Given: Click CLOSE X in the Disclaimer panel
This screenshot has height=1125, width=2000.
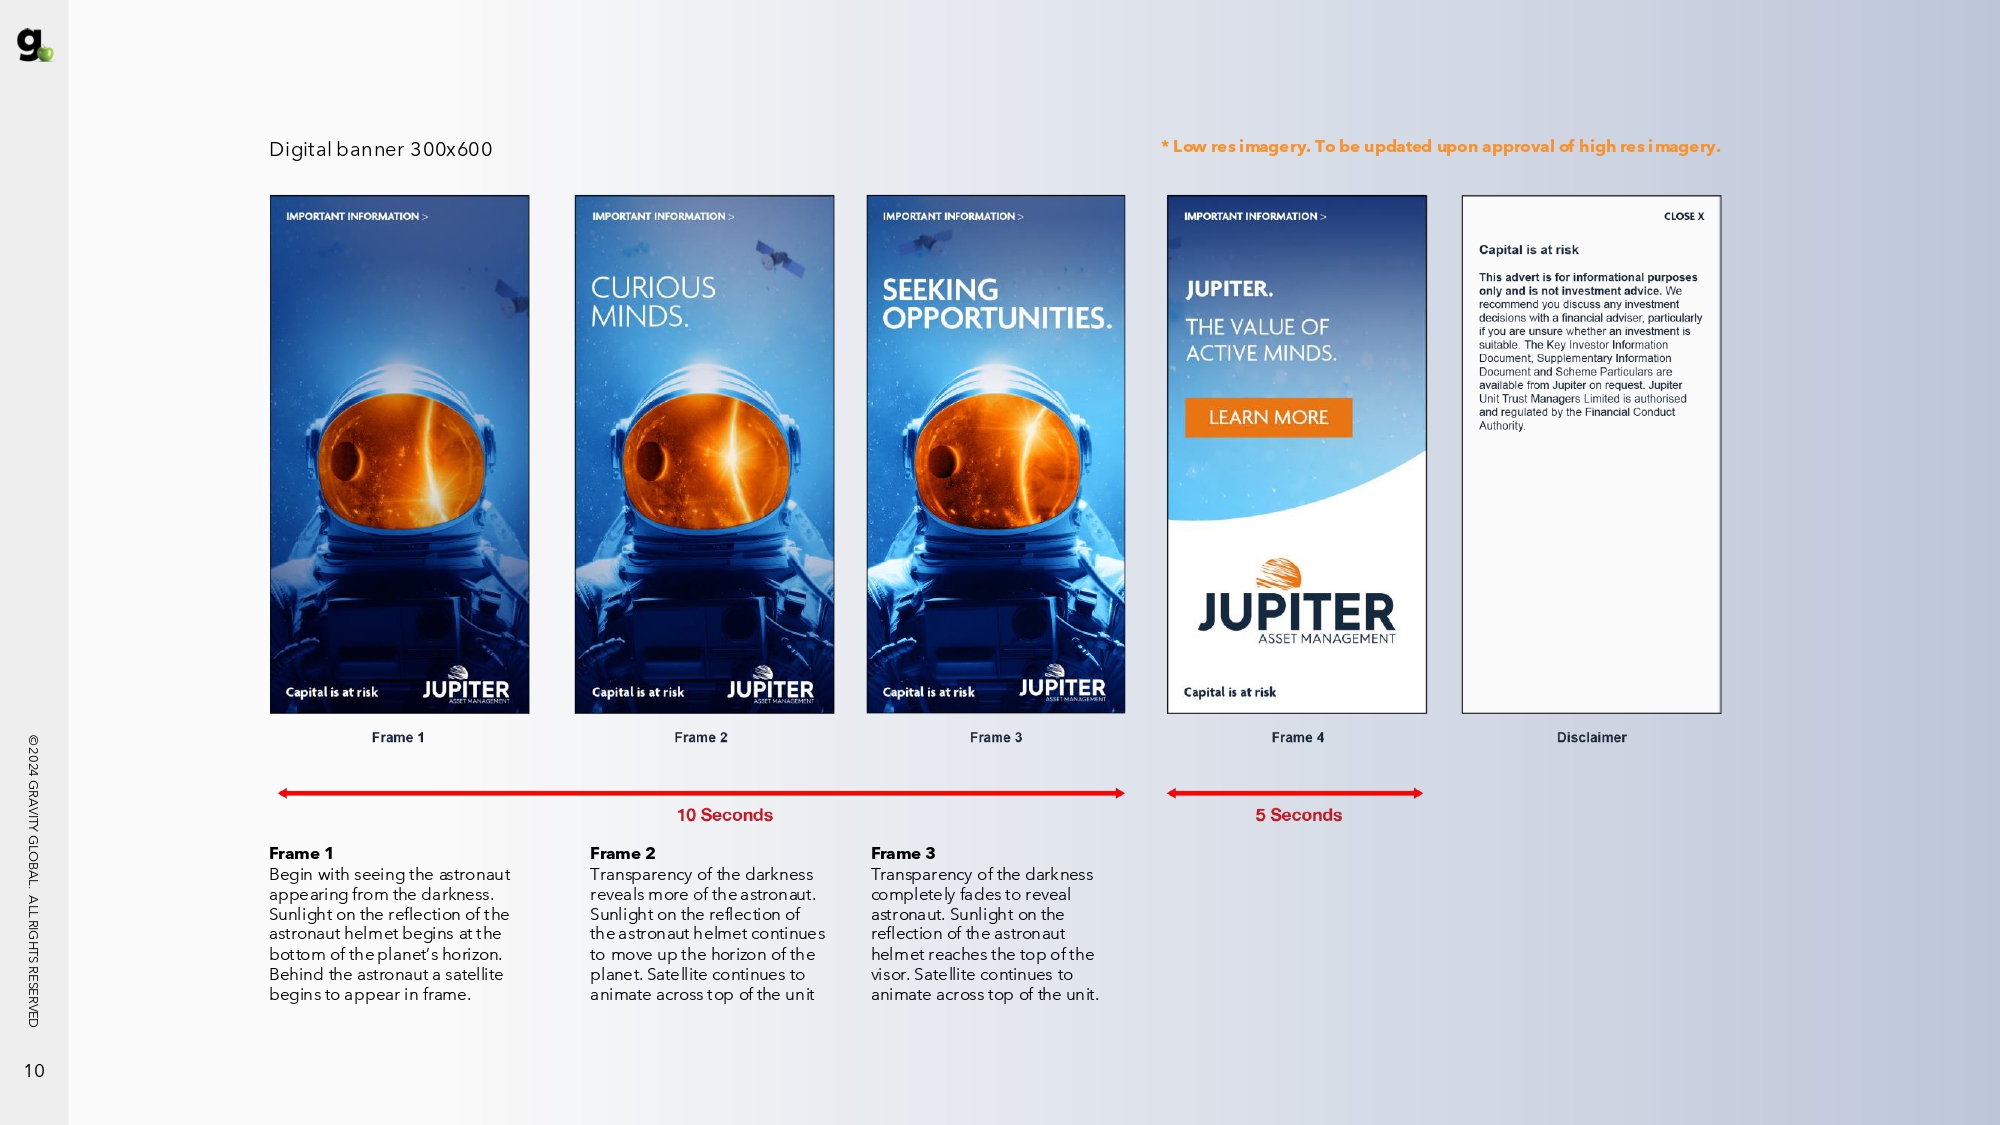Looking at the screenshot, I should [x=1684, y=216].
